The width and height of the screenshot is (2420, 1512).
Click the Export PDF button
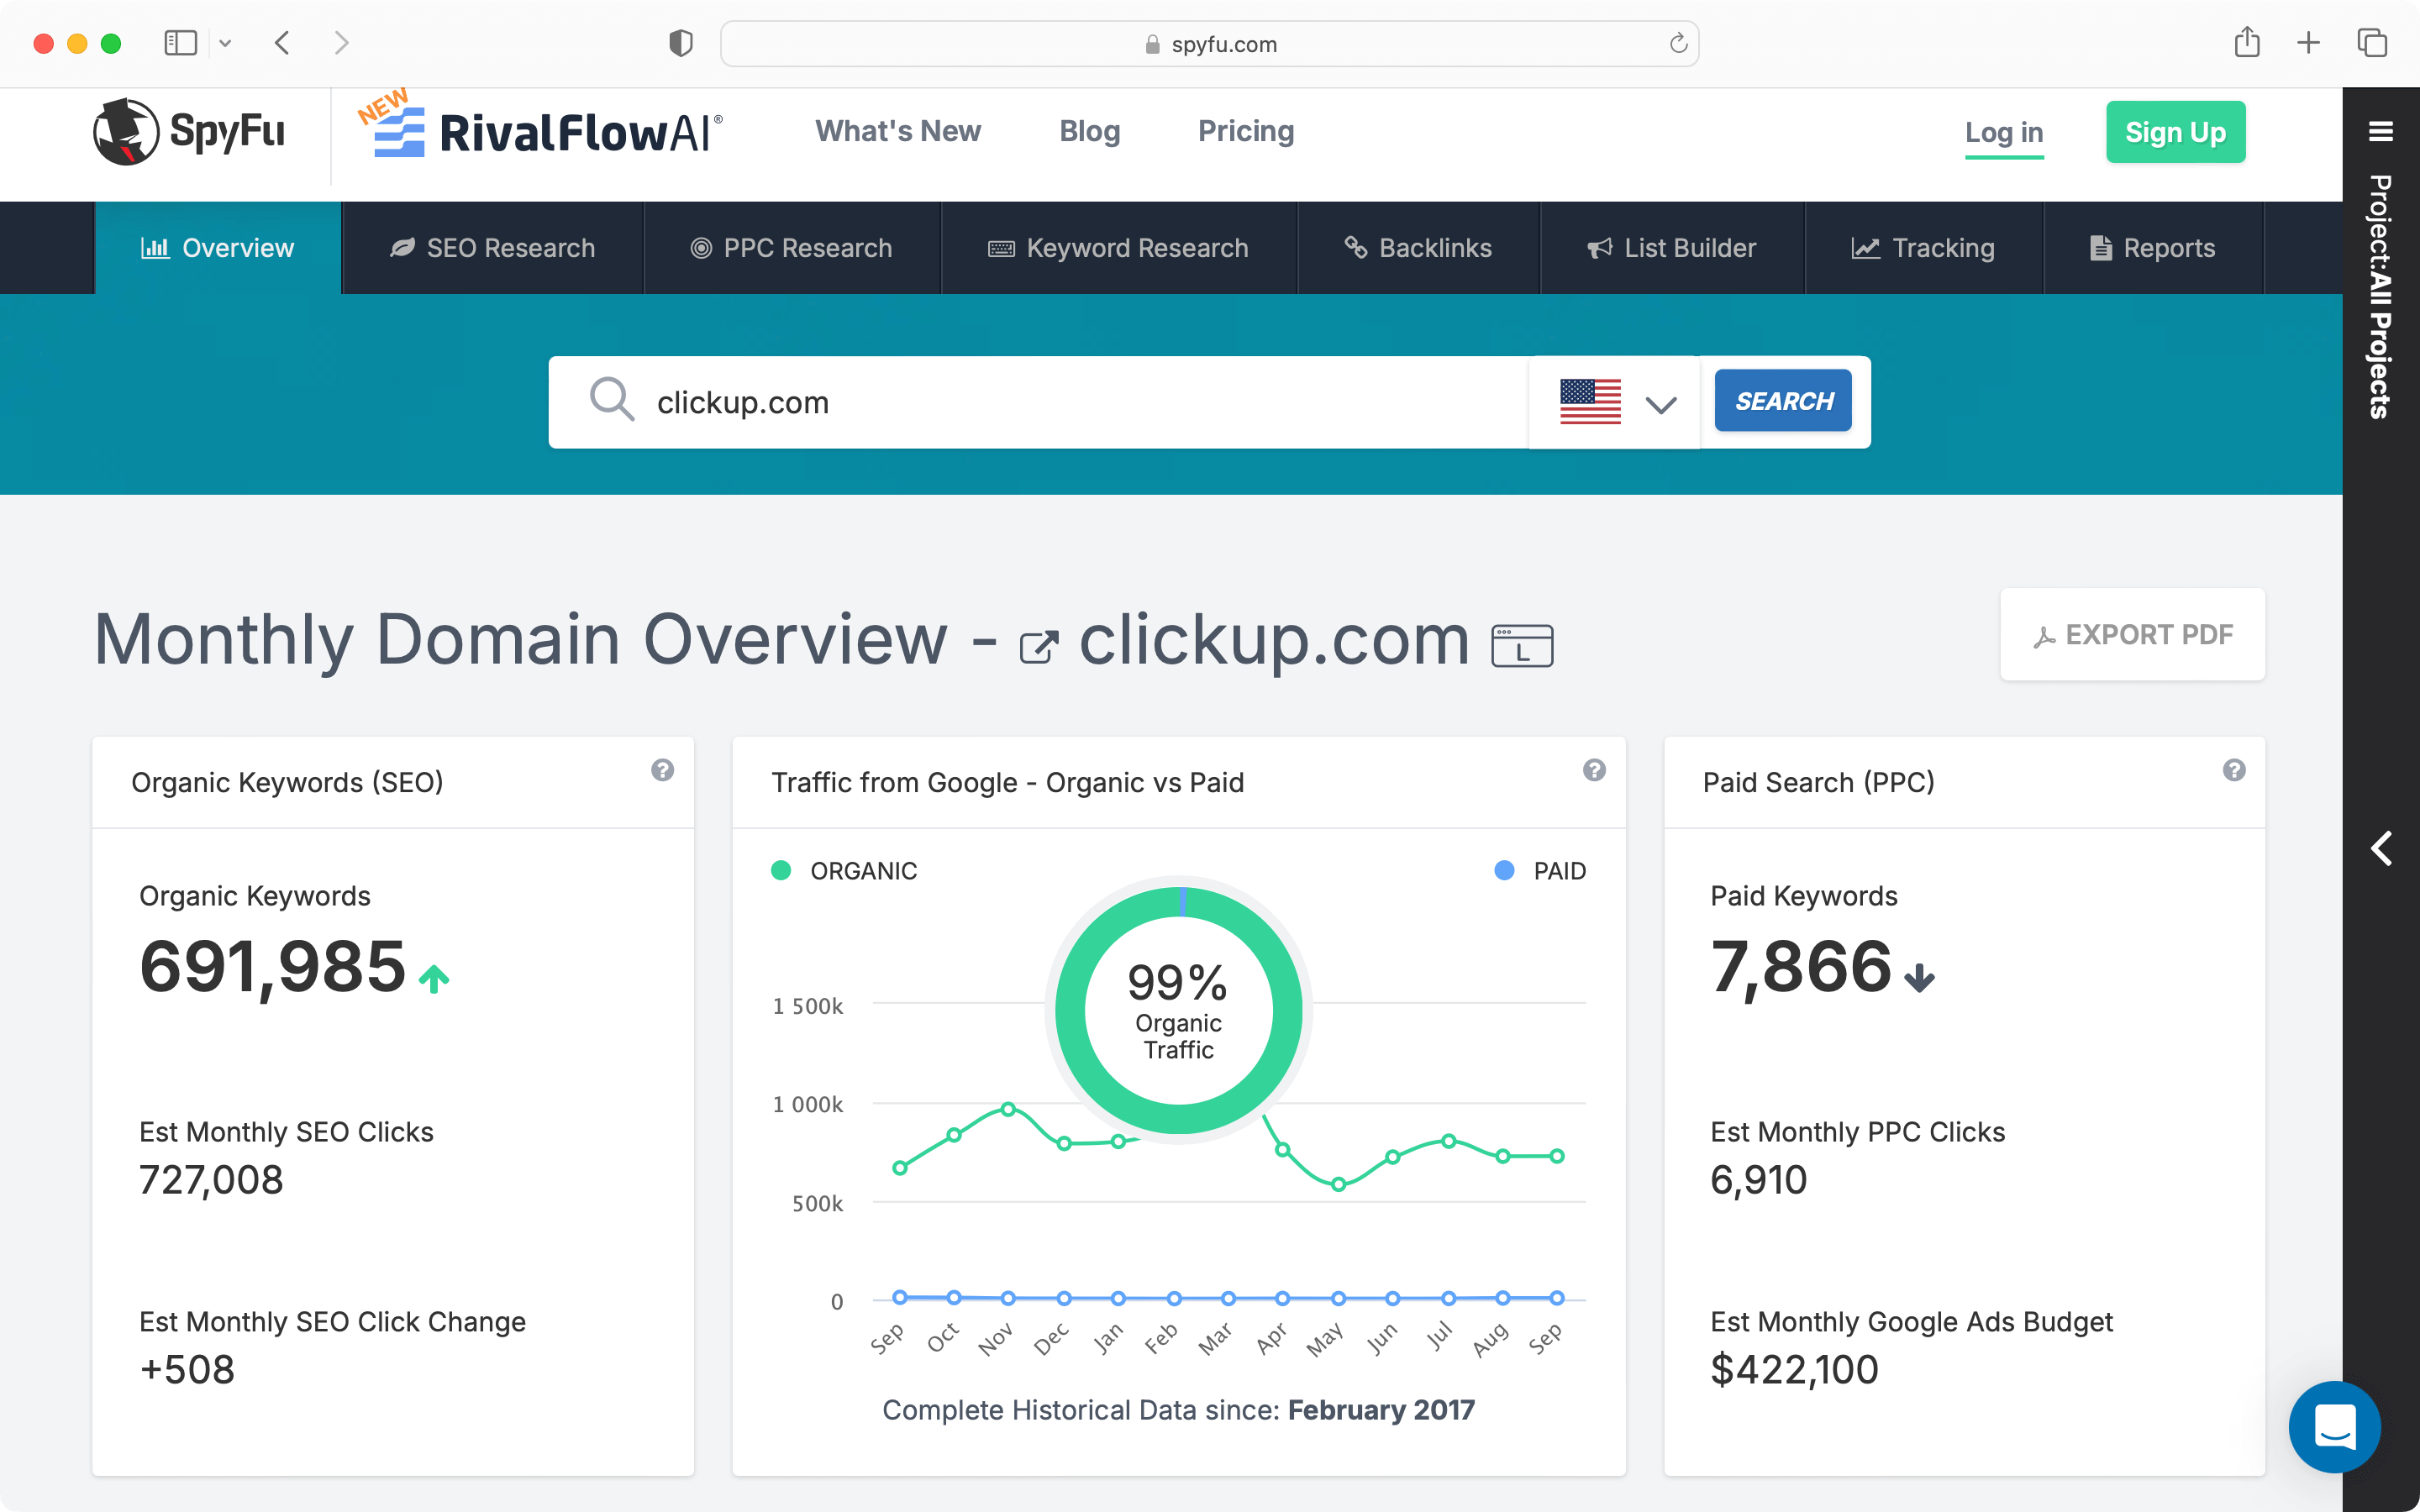click(x=2131, y=634)
